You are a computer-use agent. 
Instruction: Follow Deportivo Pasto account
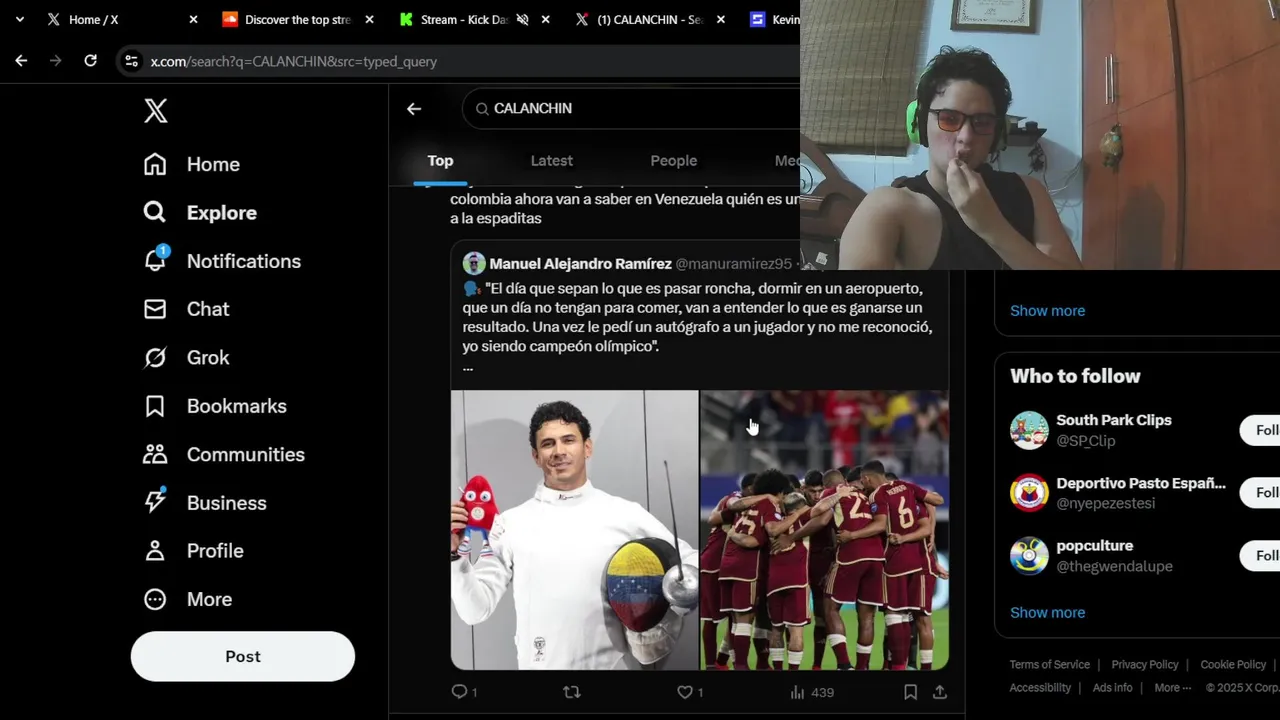coord(1262,493)
